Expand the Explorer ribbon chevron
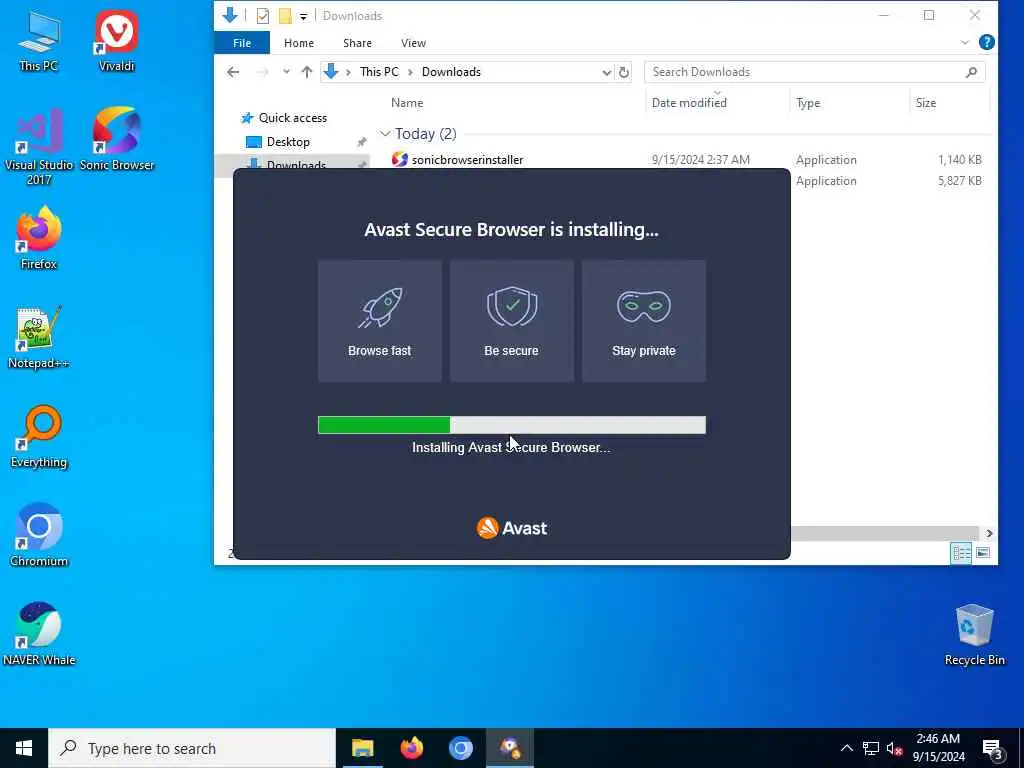The height and width of the screenshot is (768, 1024). tap(965, 42)
